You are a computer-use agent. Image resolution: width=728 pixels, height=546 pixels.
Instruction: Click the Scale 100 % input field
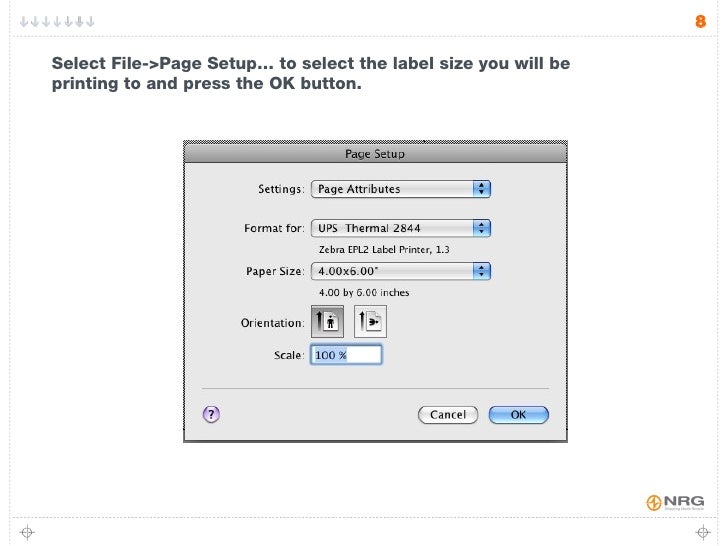tap(346, 355)
